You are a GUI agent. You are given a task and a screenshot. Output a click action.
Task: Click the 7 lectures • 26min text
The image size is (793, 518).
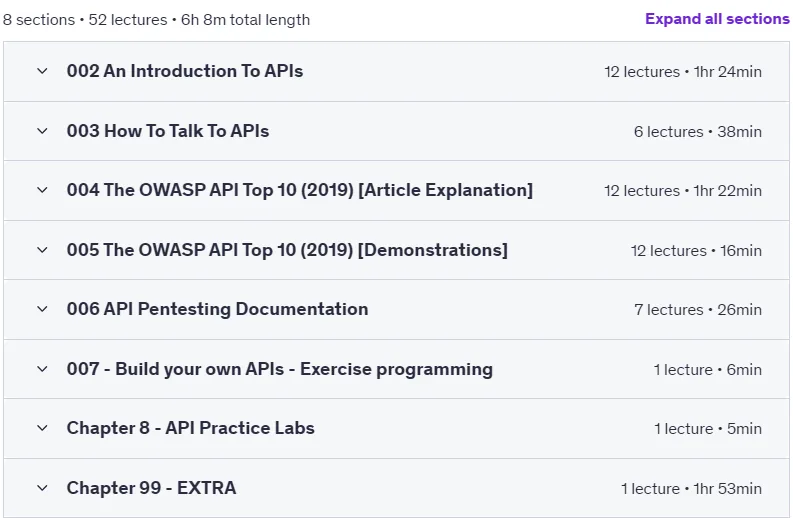(x=698, y=310)
